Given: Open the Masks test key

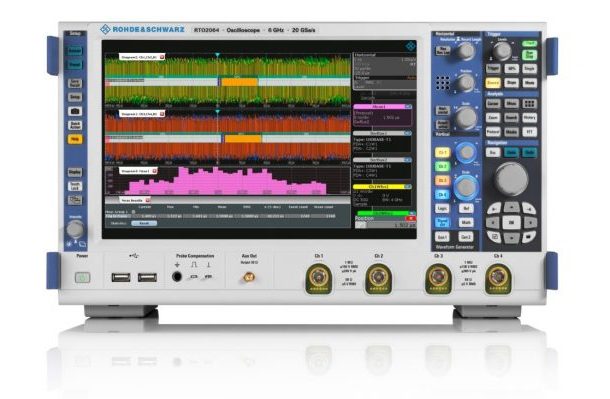Looking at the screenshot, I should [512, 132].
